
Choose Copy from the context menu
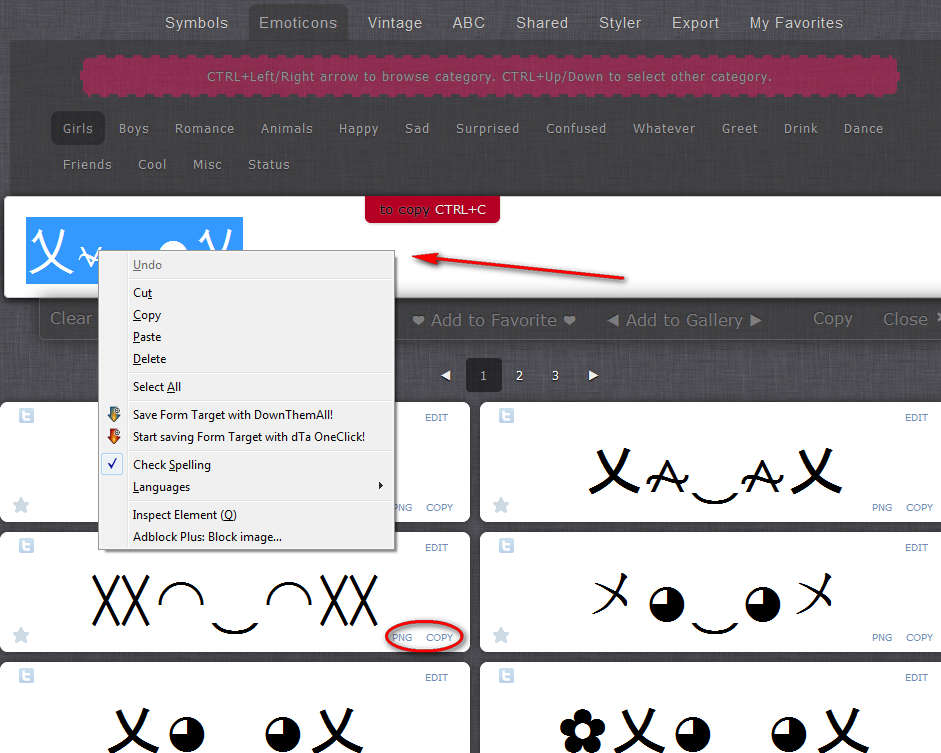coord(246,315)
